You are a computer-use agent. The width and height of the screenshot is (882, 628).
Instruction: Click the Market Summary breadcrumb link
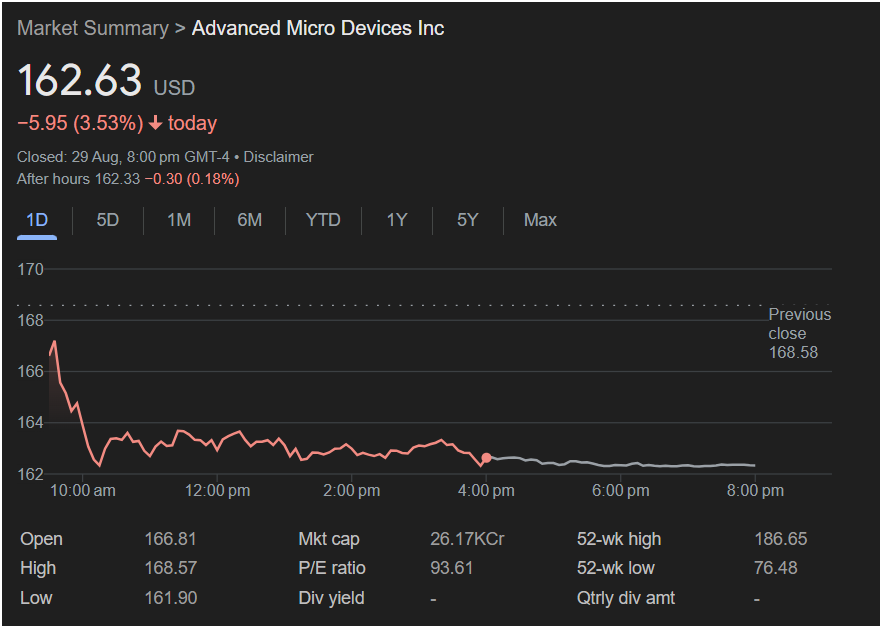[x=92, y=28]
